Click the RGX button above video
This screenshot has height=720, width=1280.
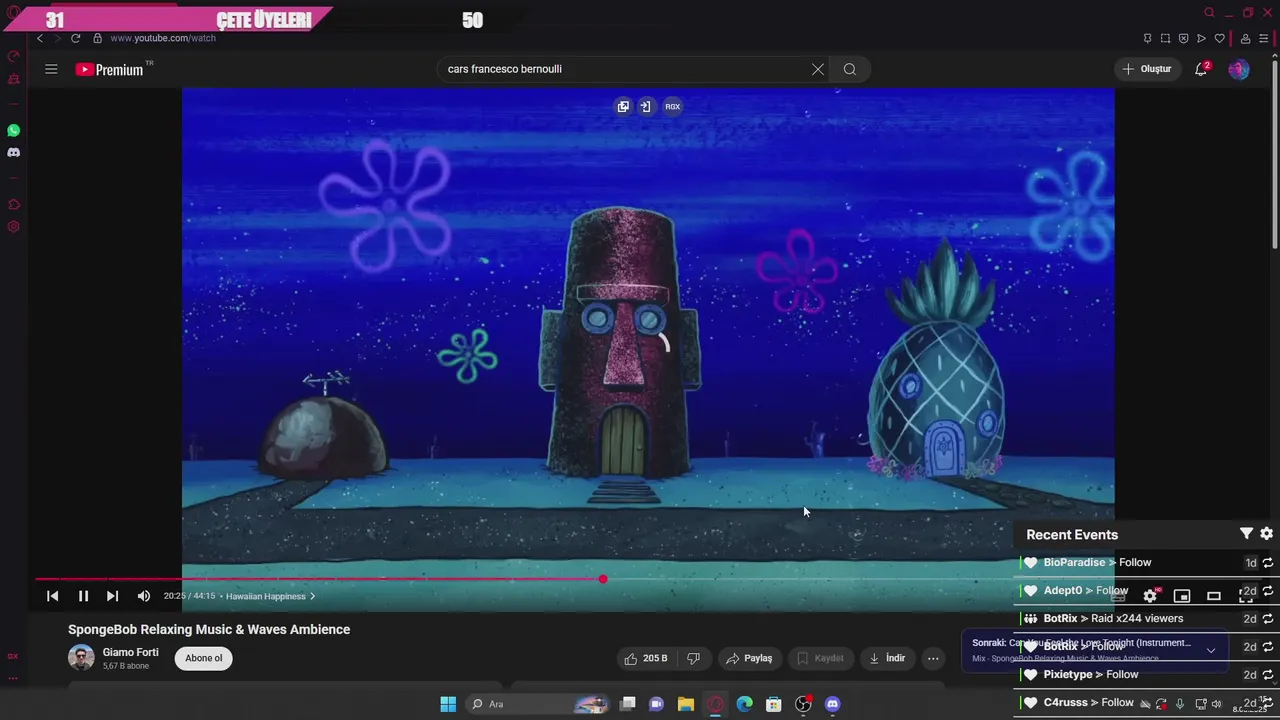tap(672, 106)
